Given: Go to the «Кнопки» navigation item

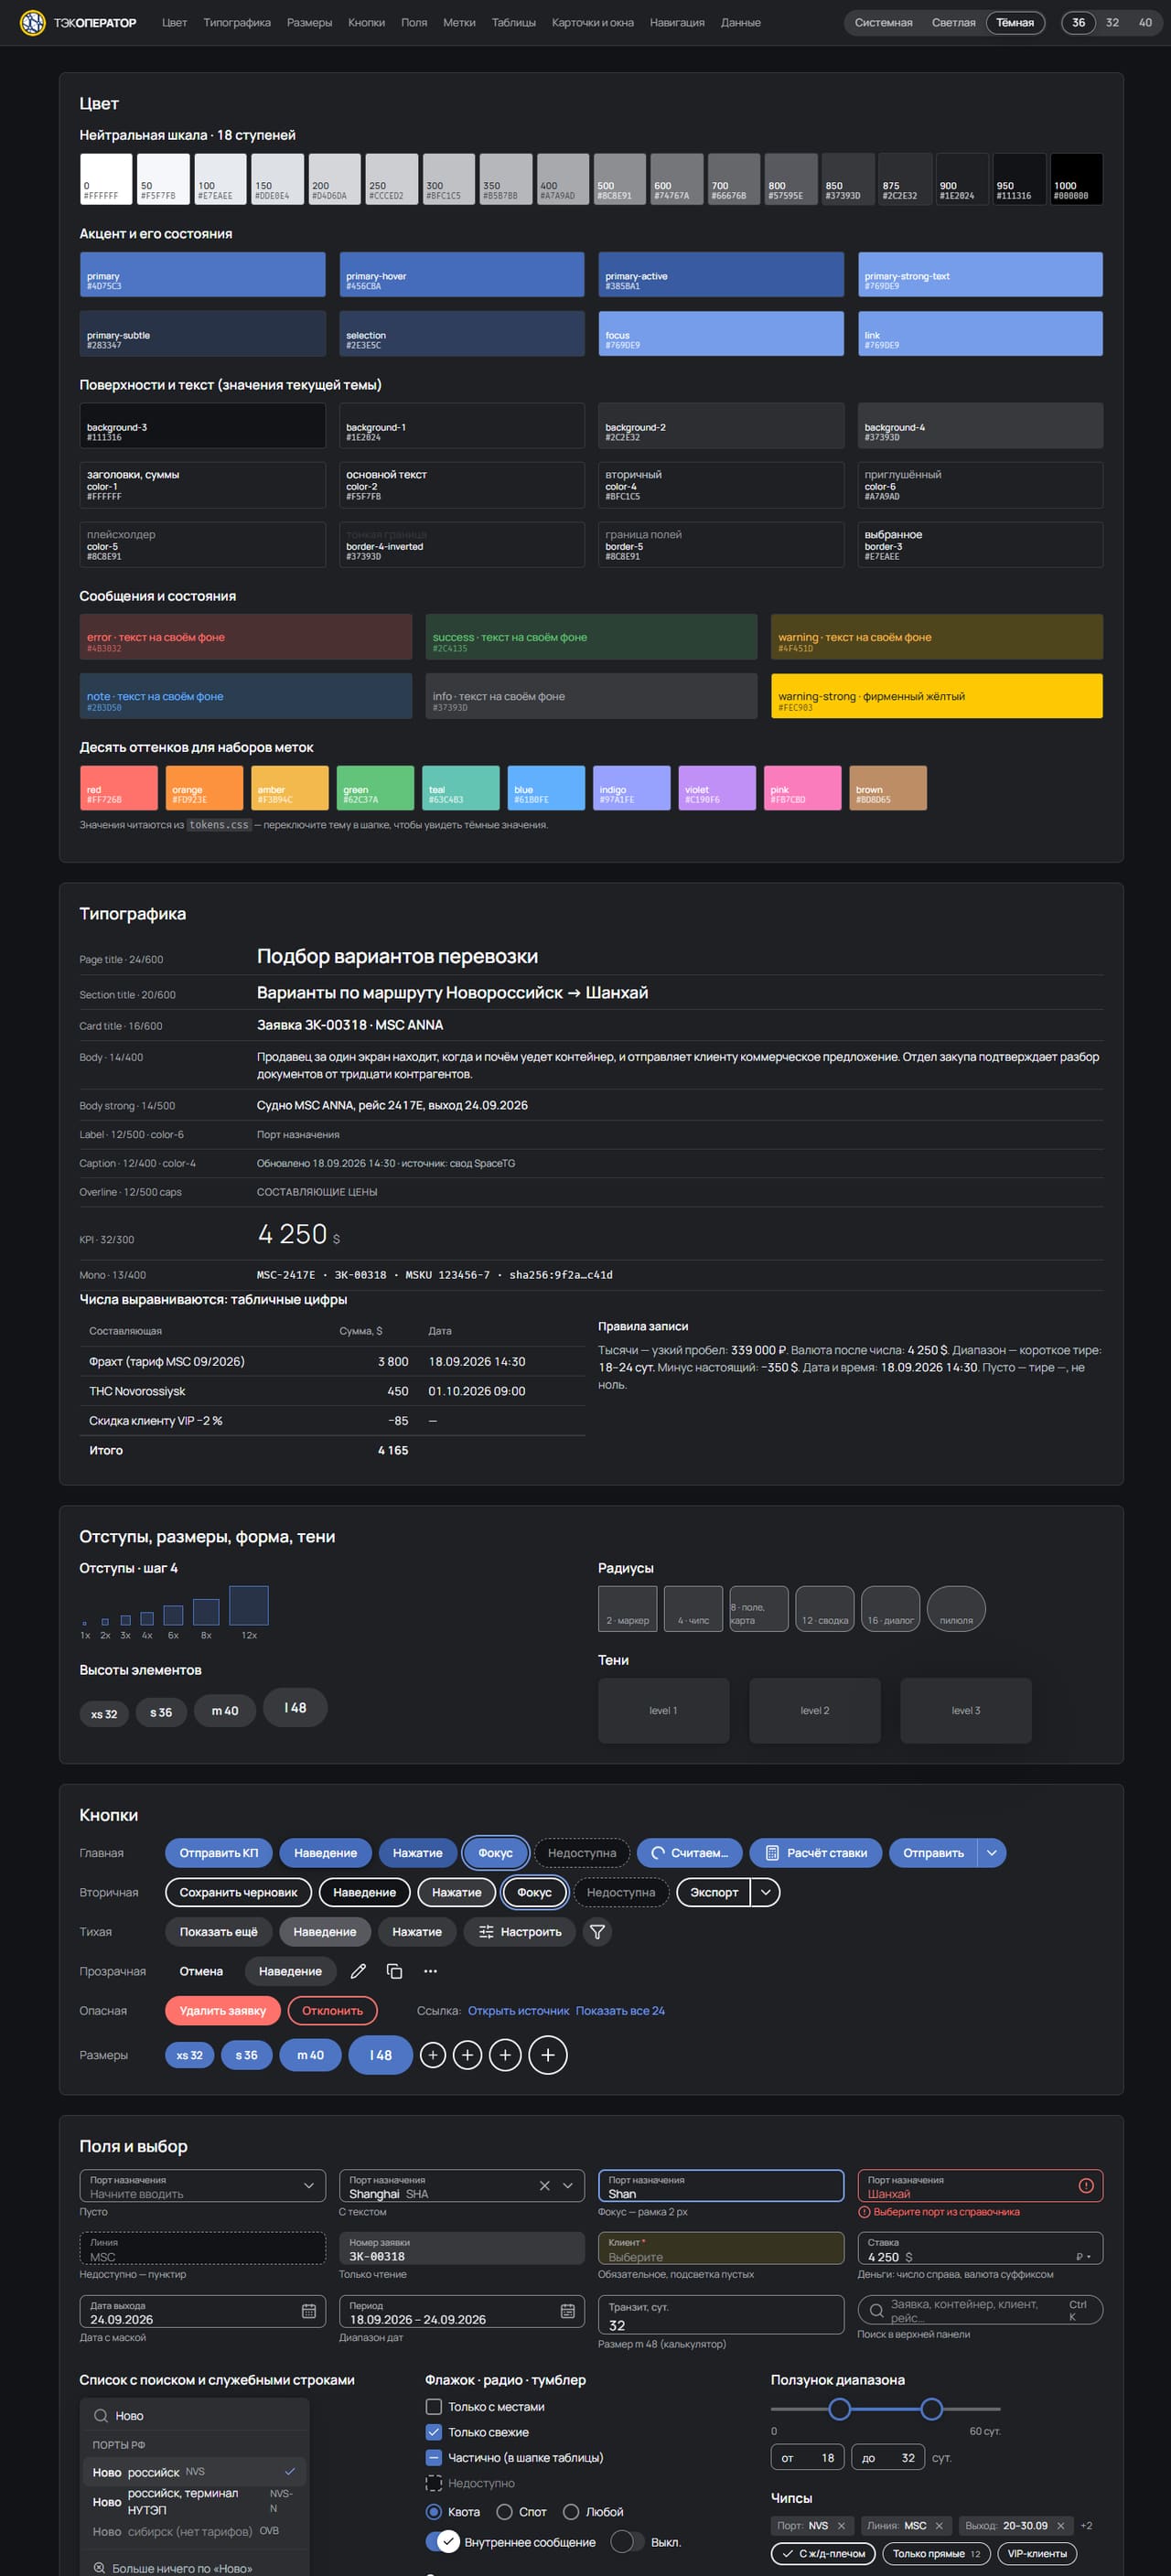Looking at the screenshot, I should (366, 22).
